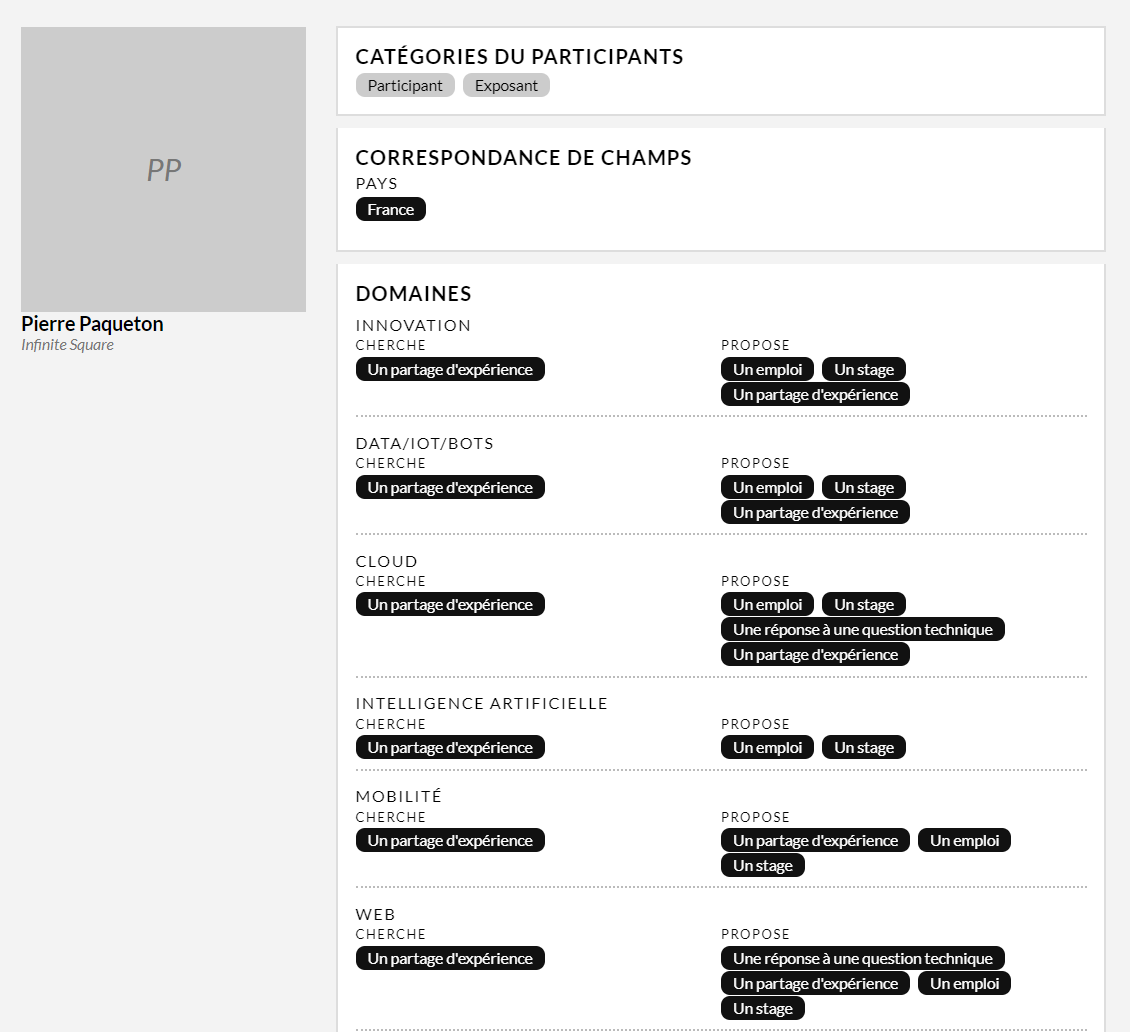
Task: Select the Participant category tag
Action: tap(405, 86)
